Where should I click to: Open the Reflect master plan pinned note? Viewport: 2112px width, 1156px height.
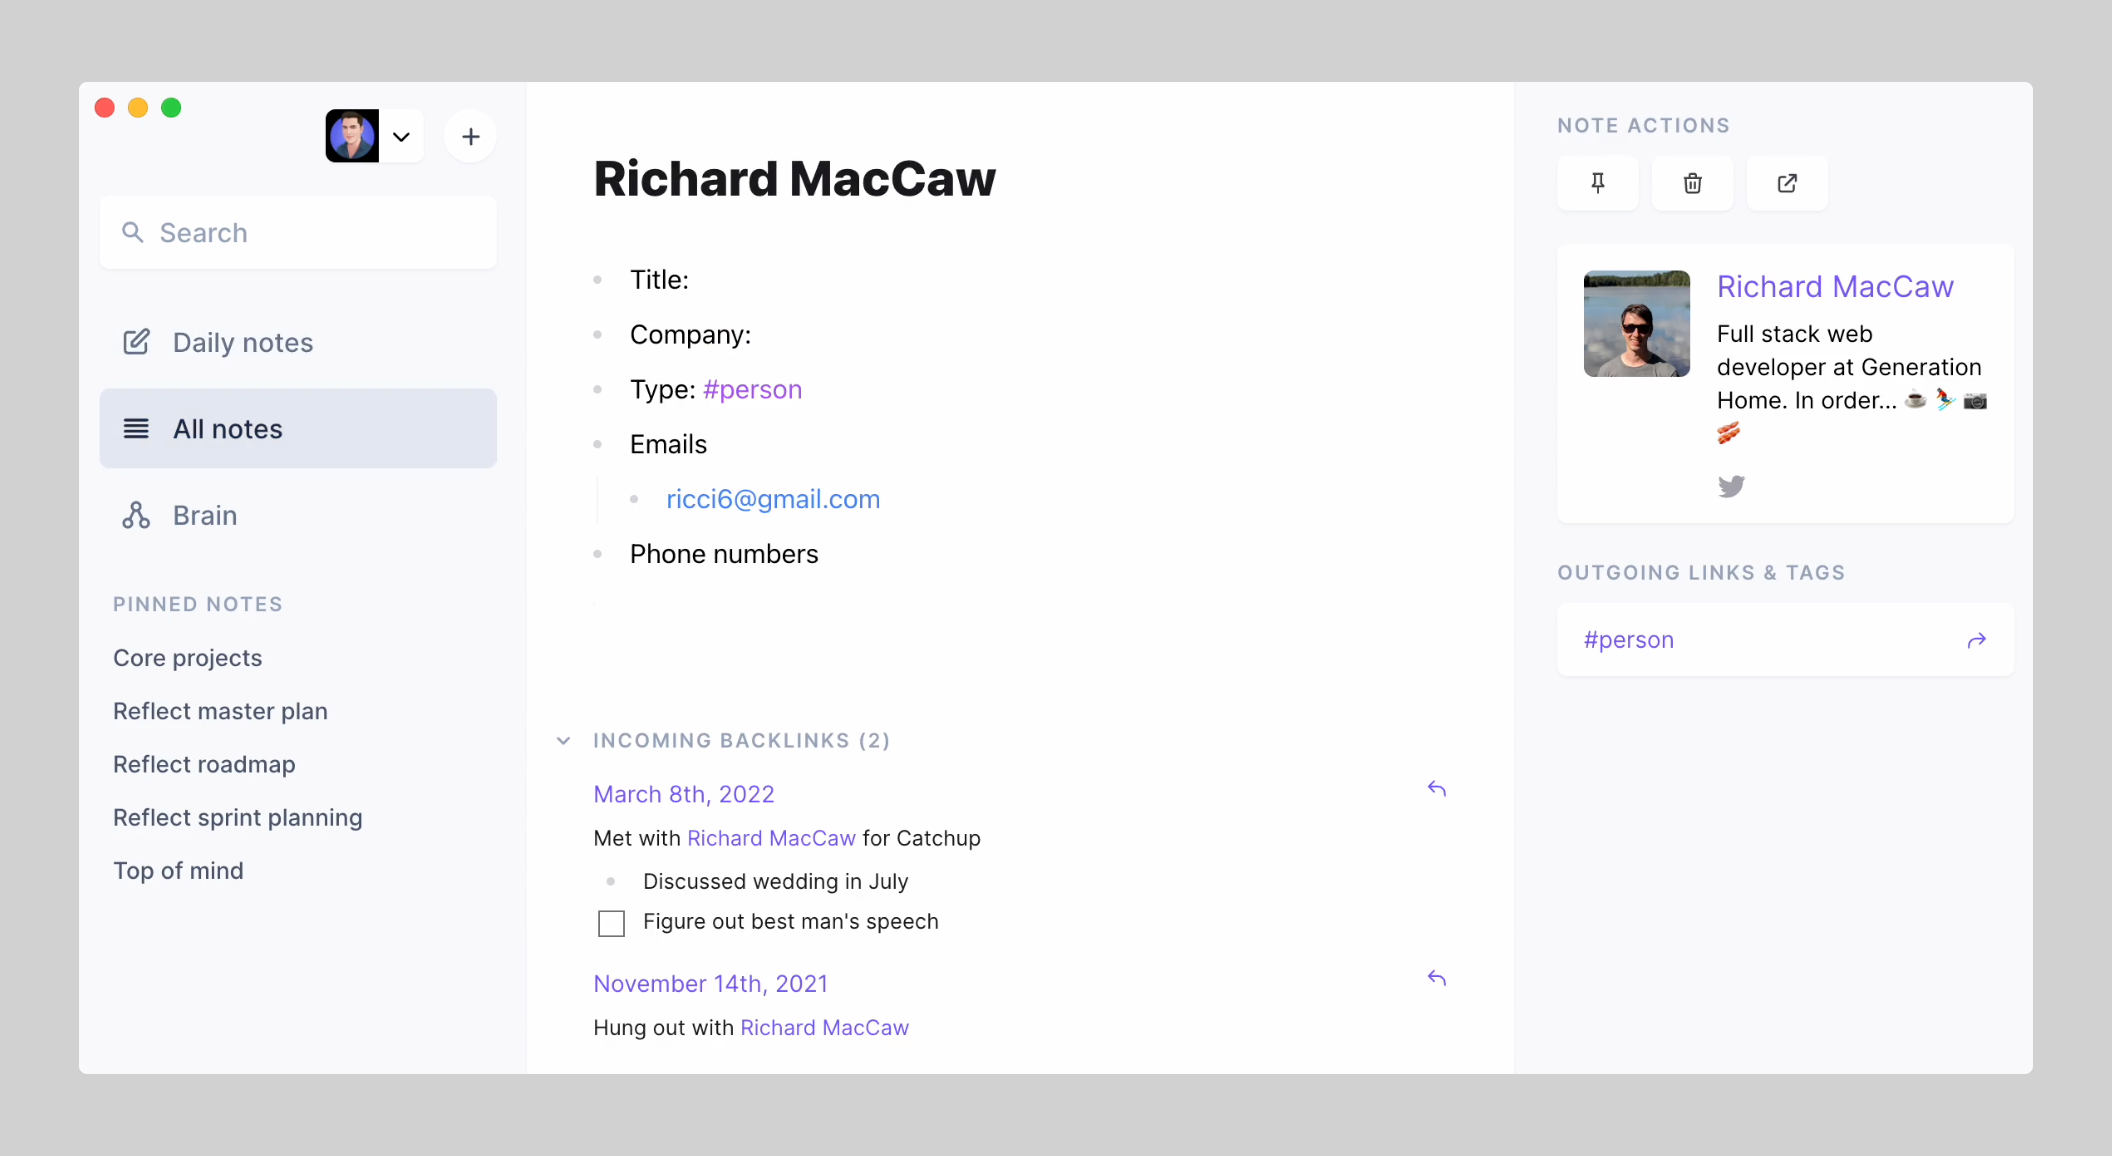coord(221,710)
